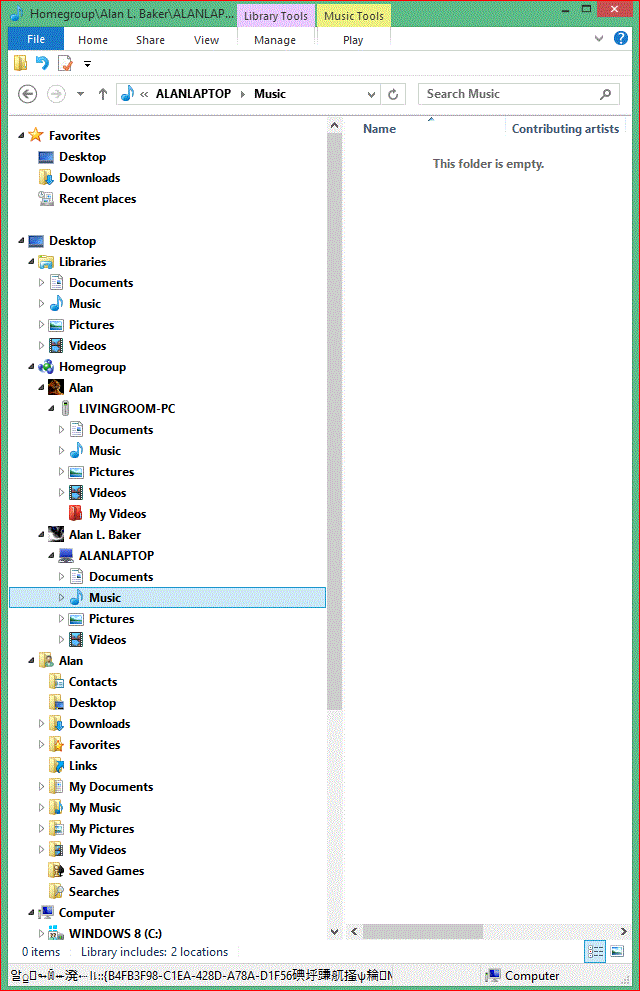640x991 pixels.
Task: Click the Links folder icon
Action: [x=56, y=765]
